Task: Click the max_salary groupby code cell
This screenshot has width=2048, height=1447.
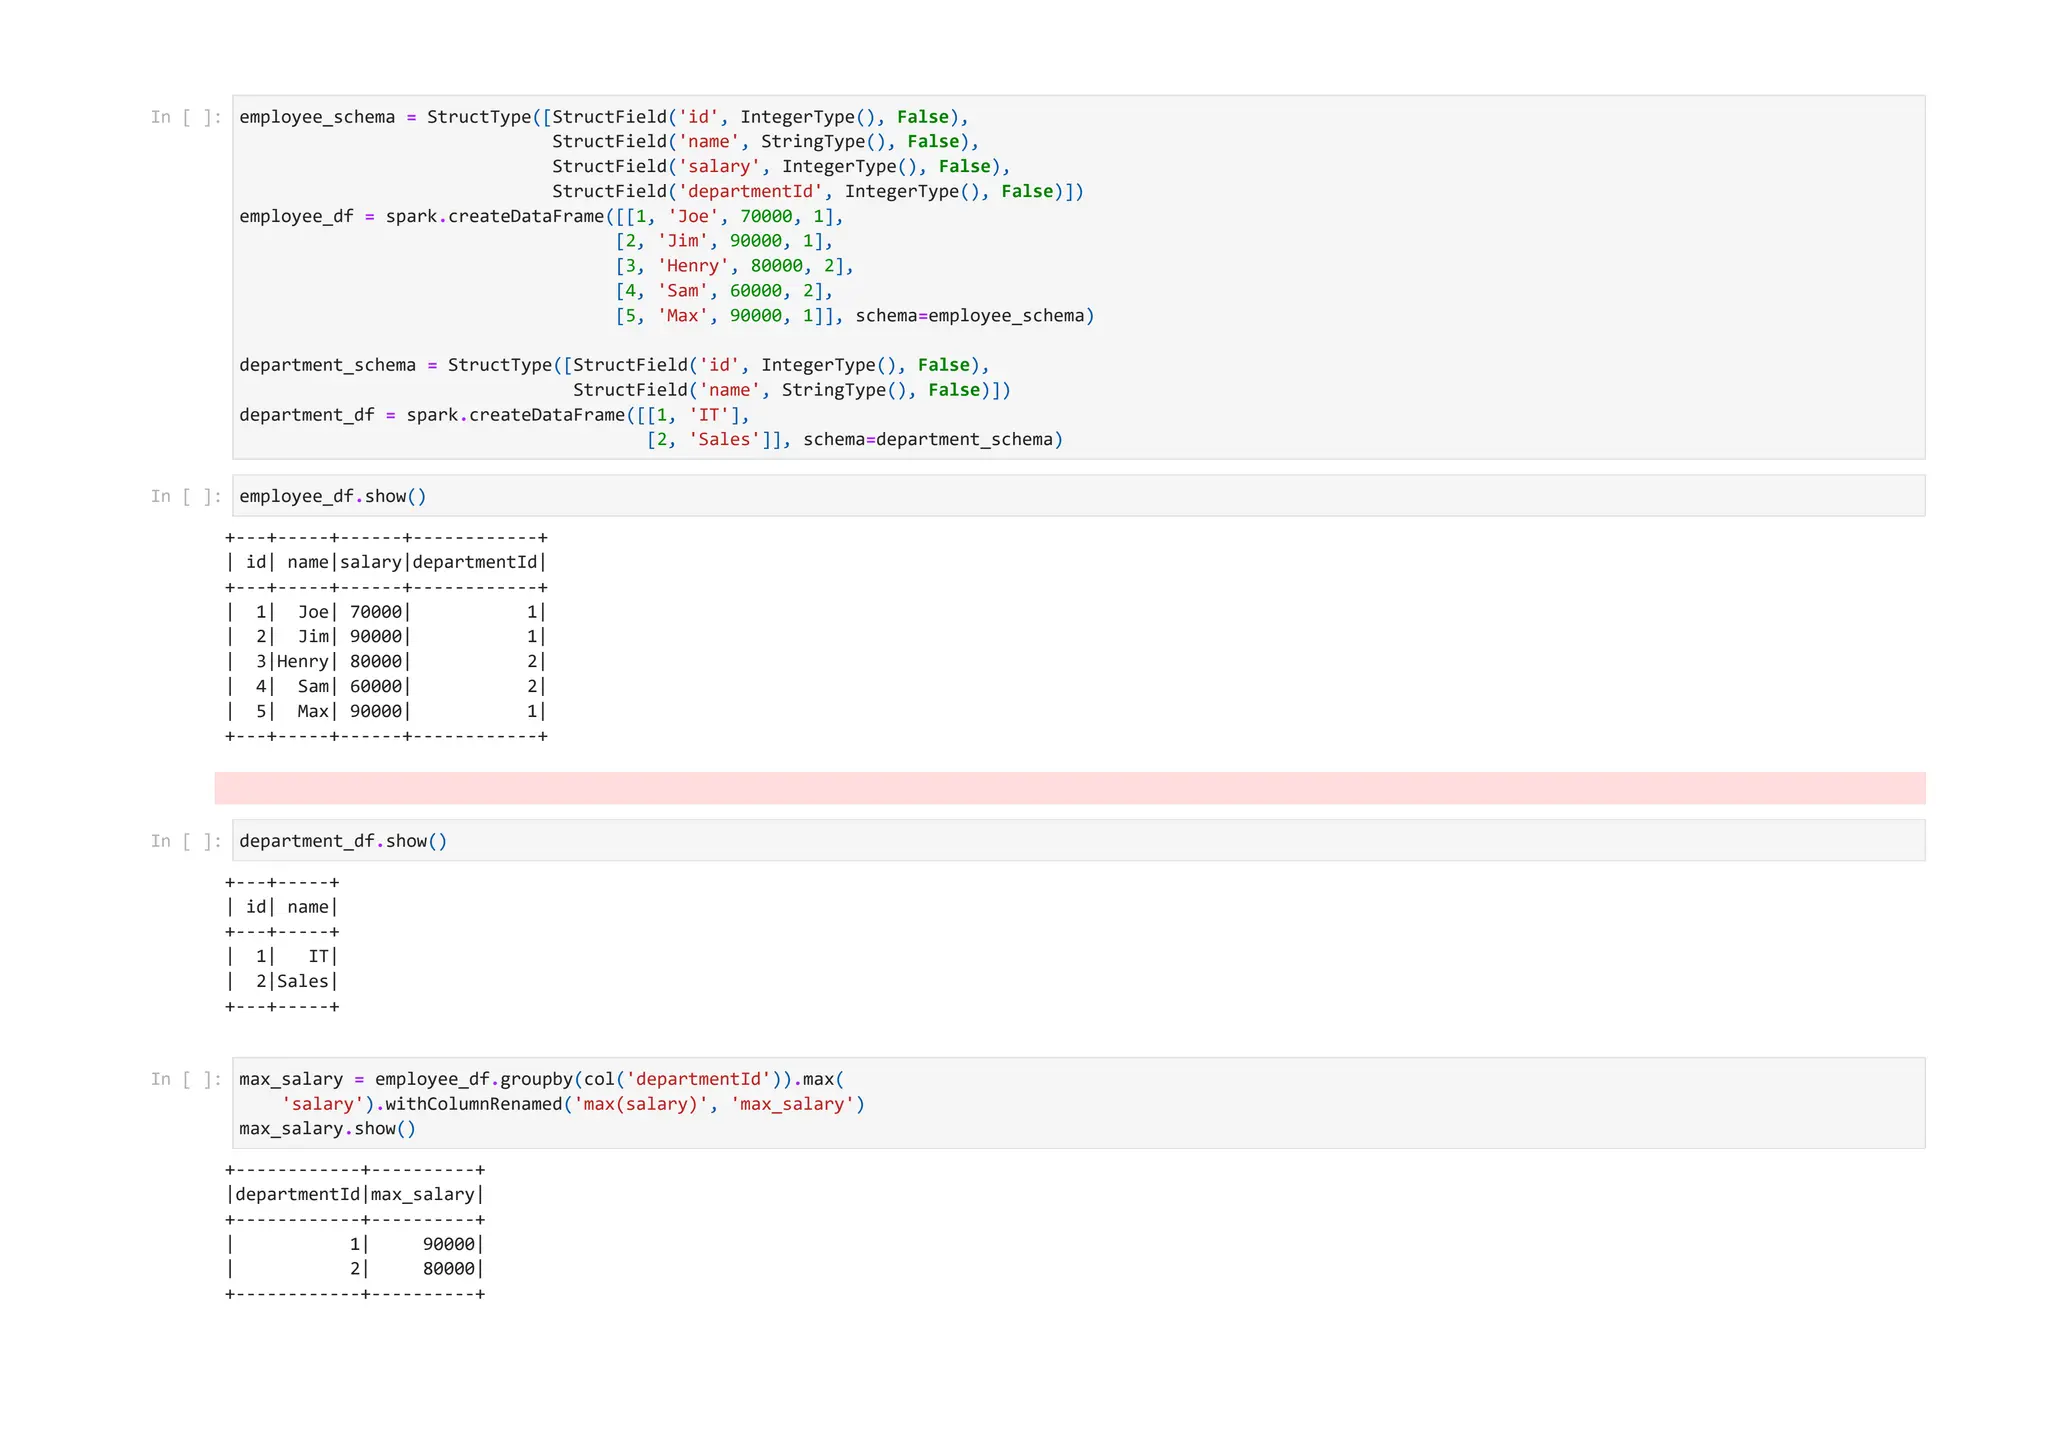Action: click(1078, 1103)
